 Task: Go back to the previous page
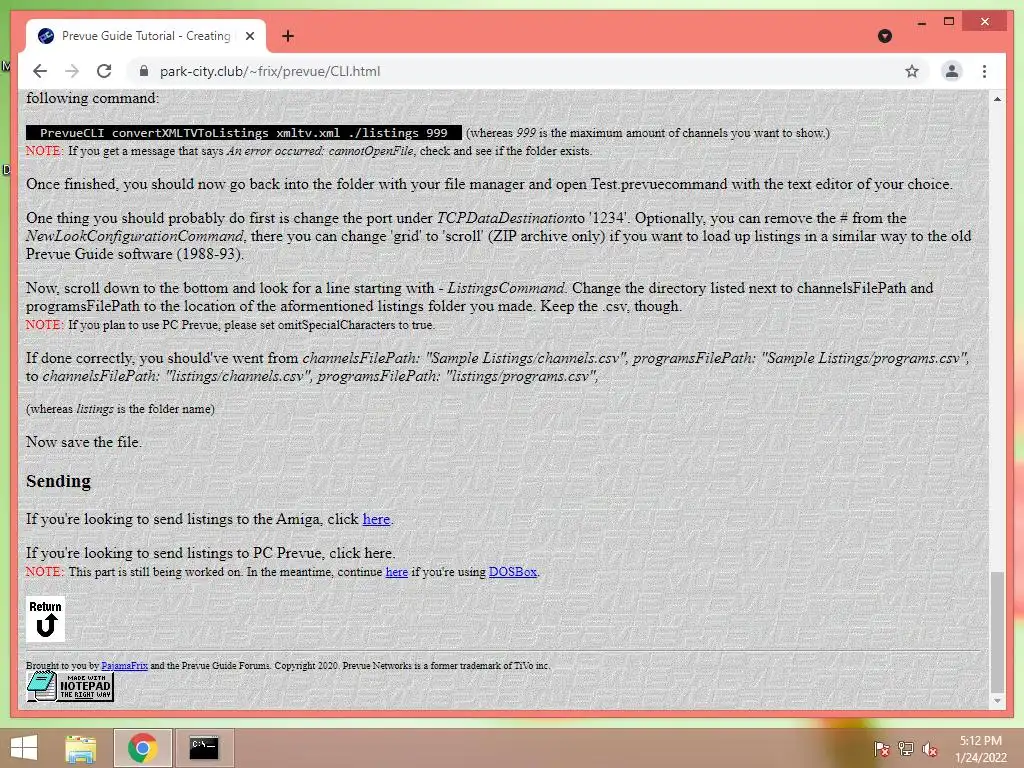[40, 71]
